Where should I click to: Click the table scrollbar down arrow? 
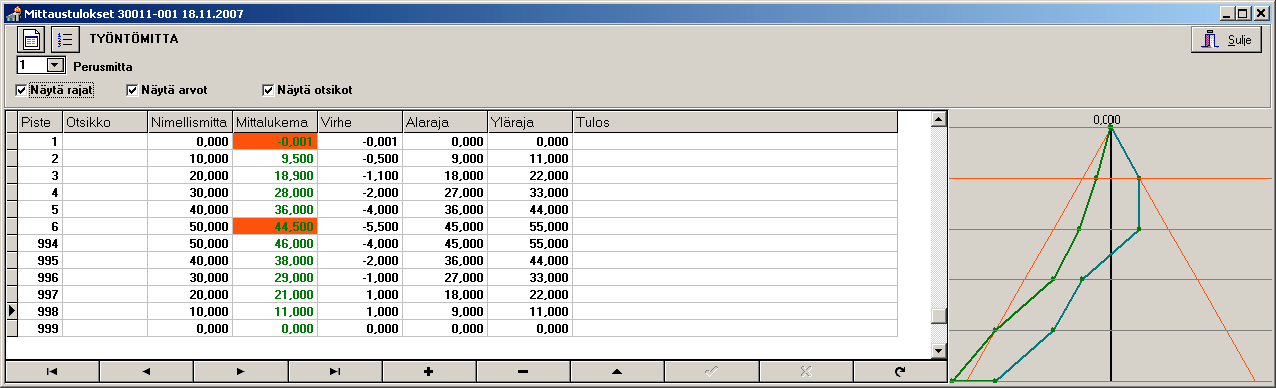[x=938, y=351]
